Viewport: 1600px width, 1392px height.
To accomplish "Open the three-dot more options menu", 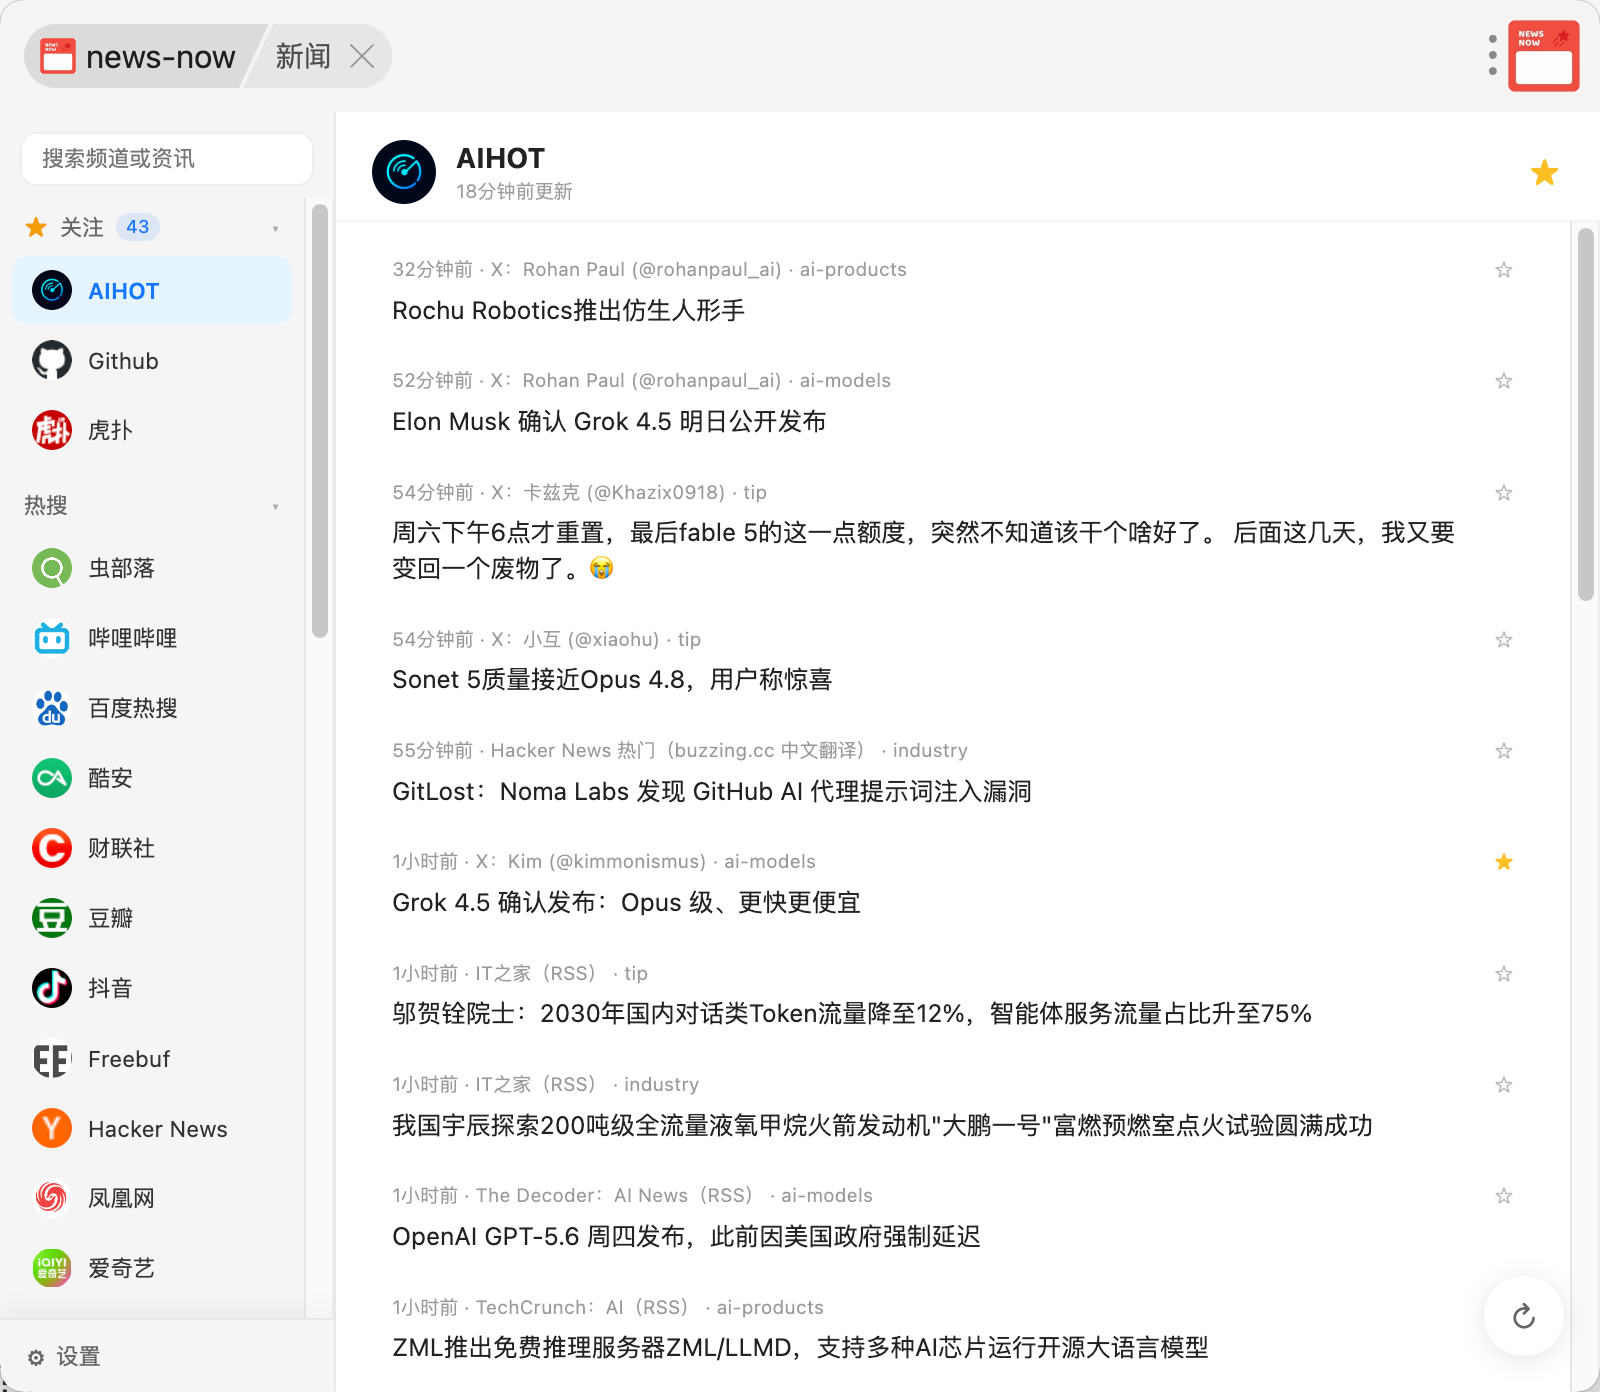I will 1492,55.
